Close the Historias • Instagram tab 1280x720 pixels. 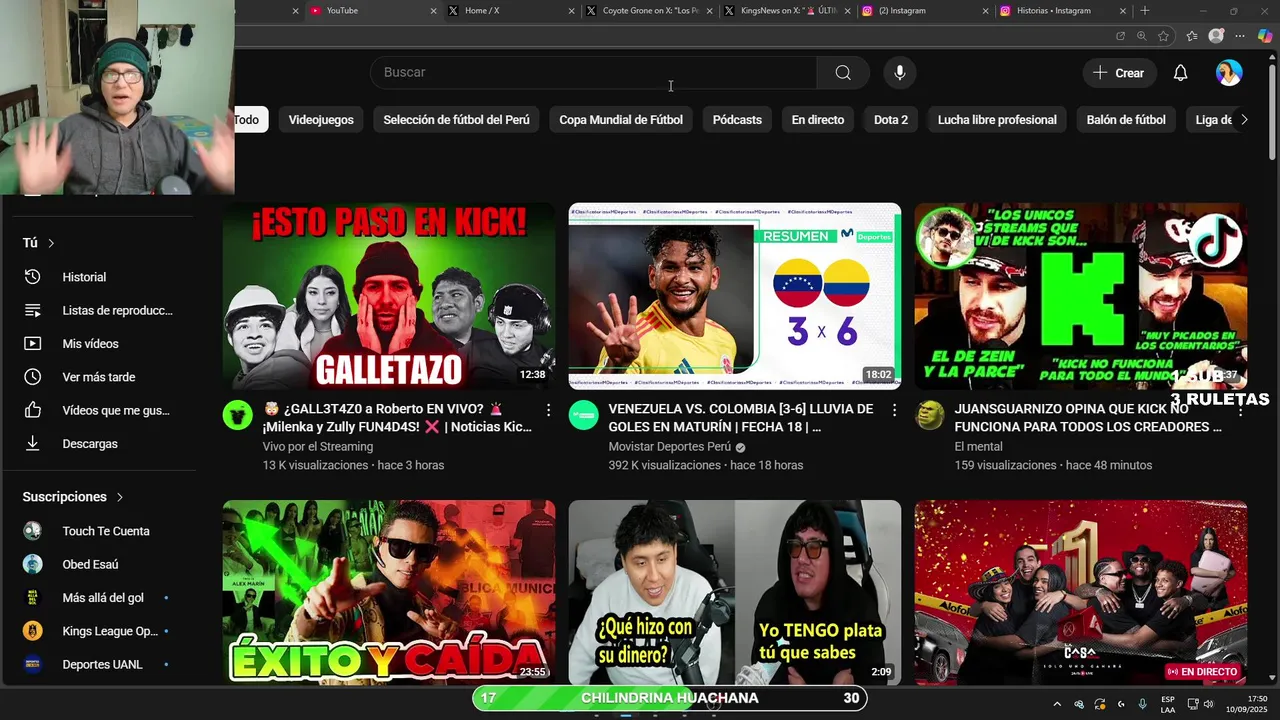point(1124,11)
